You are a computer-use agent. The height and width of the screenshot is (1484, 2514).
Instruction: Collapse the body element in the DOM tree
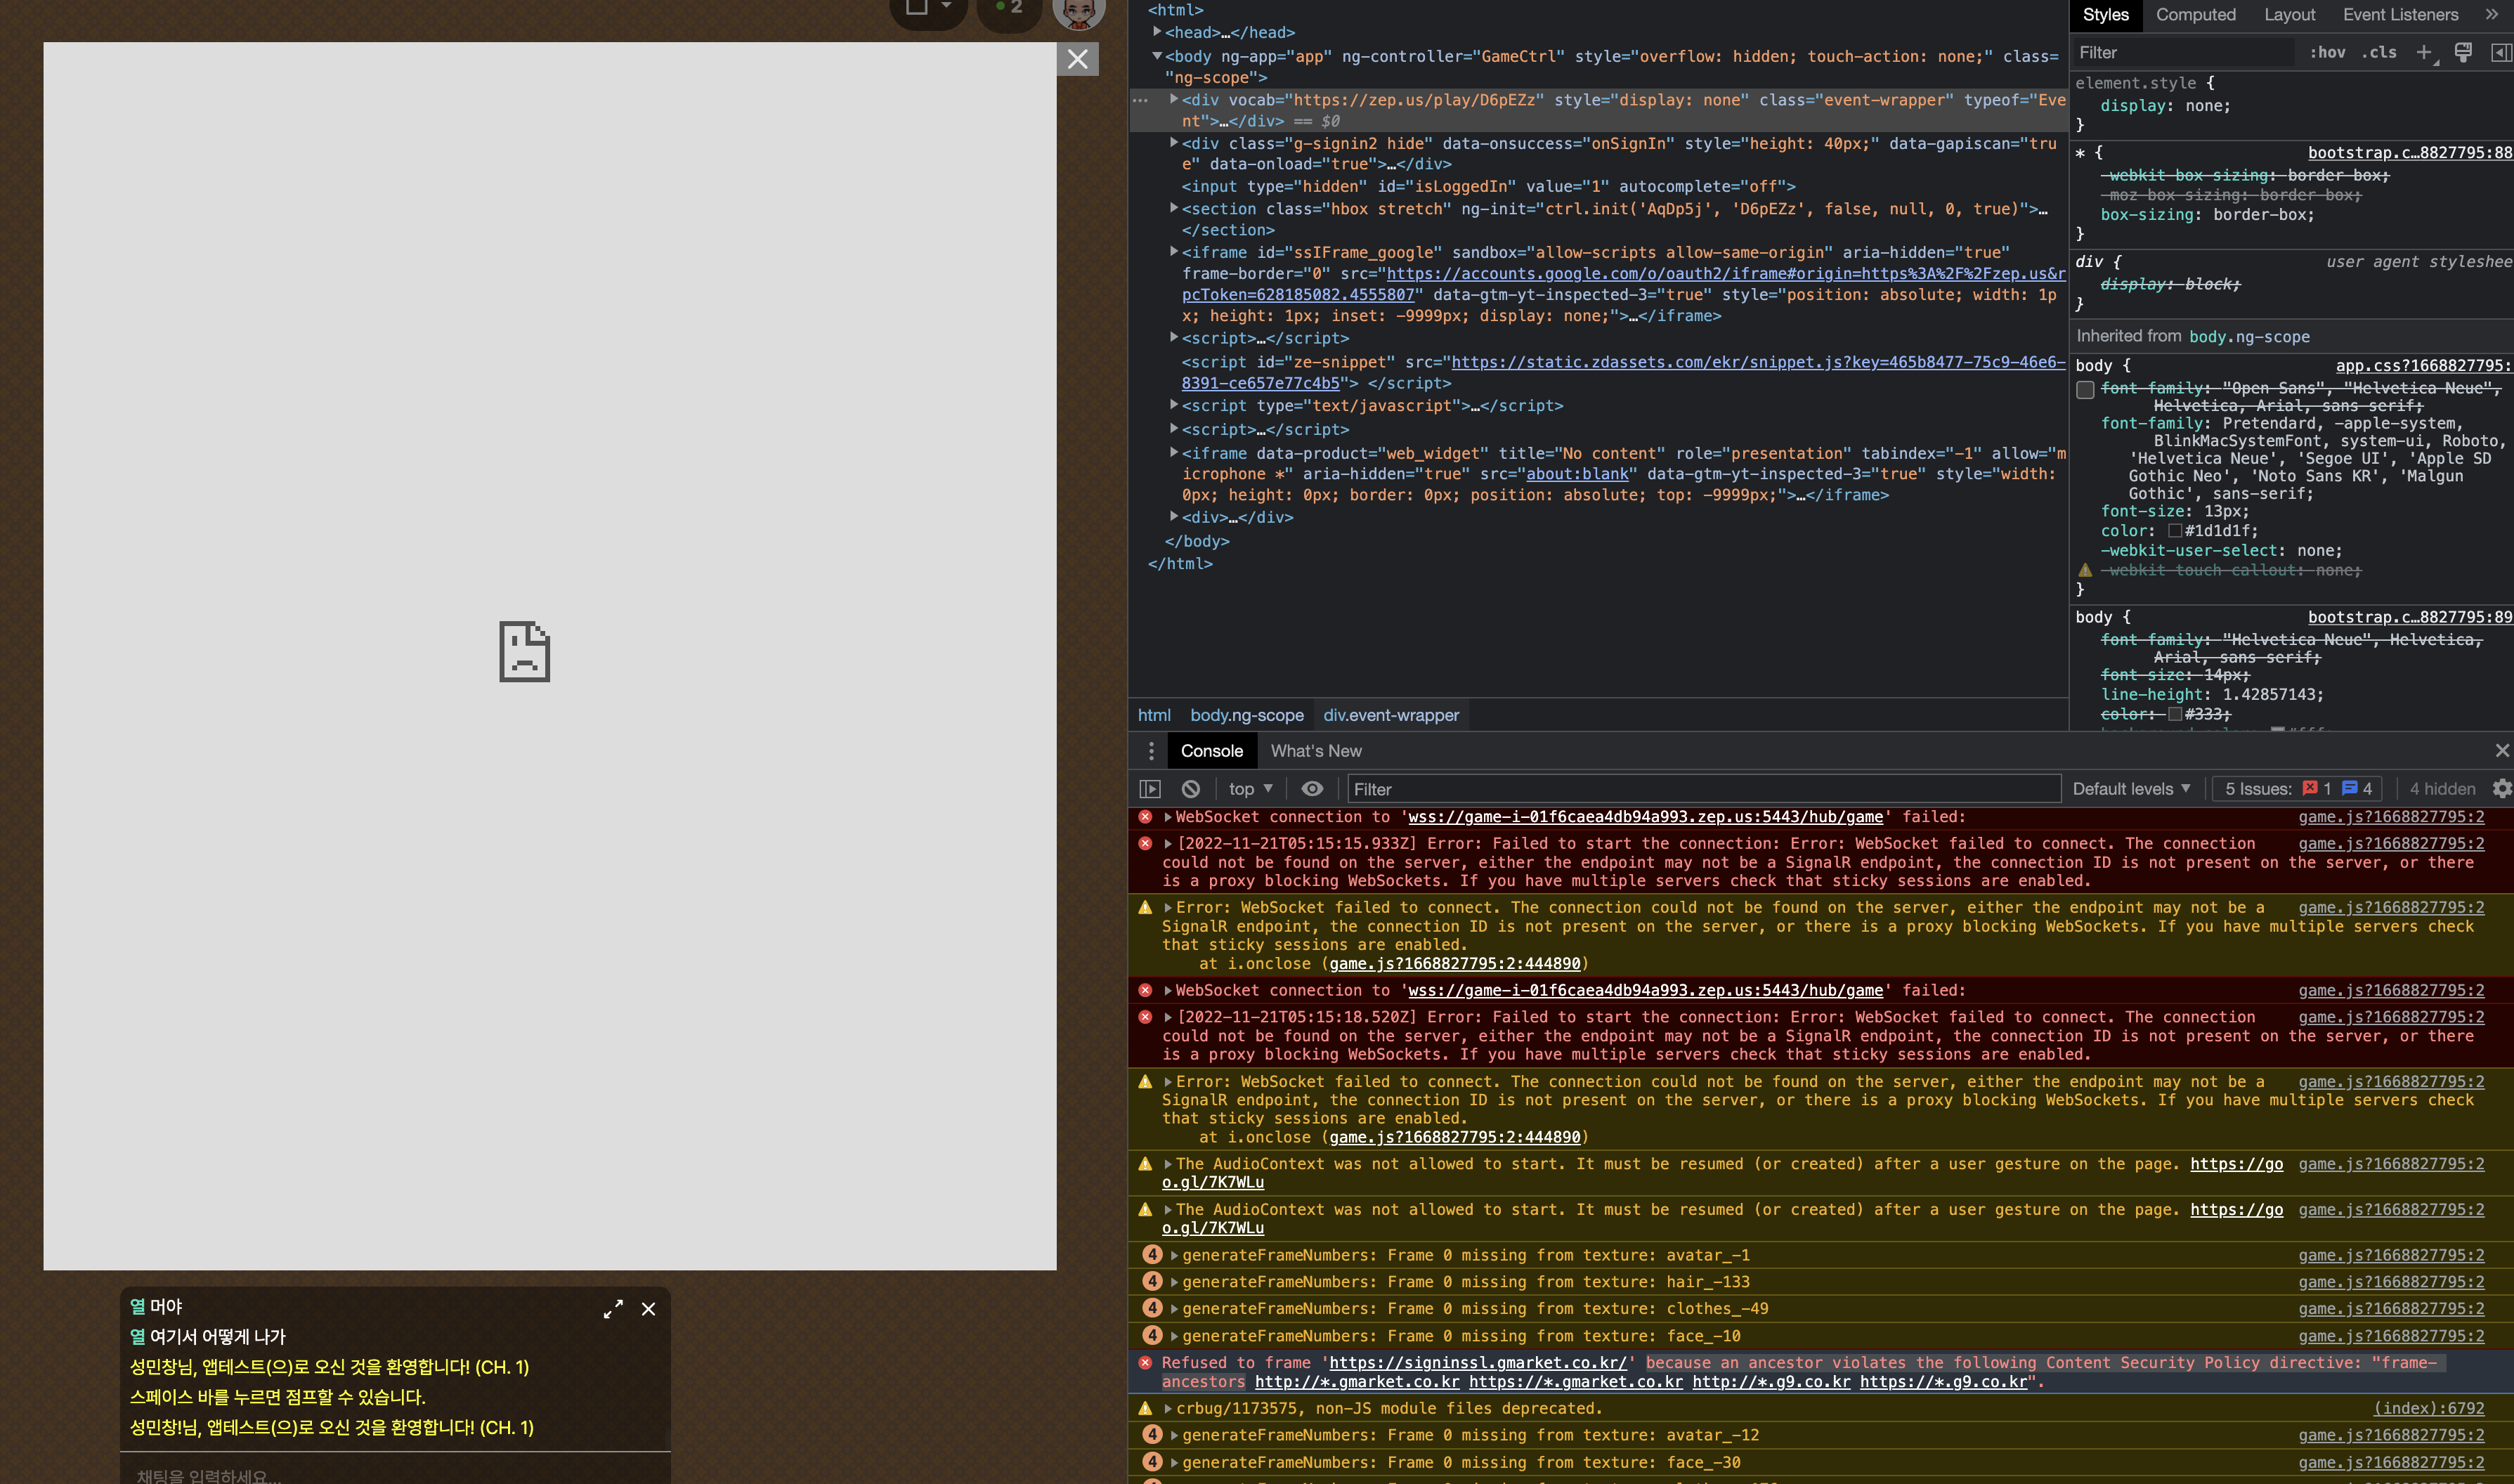[x=1157, y=56]
